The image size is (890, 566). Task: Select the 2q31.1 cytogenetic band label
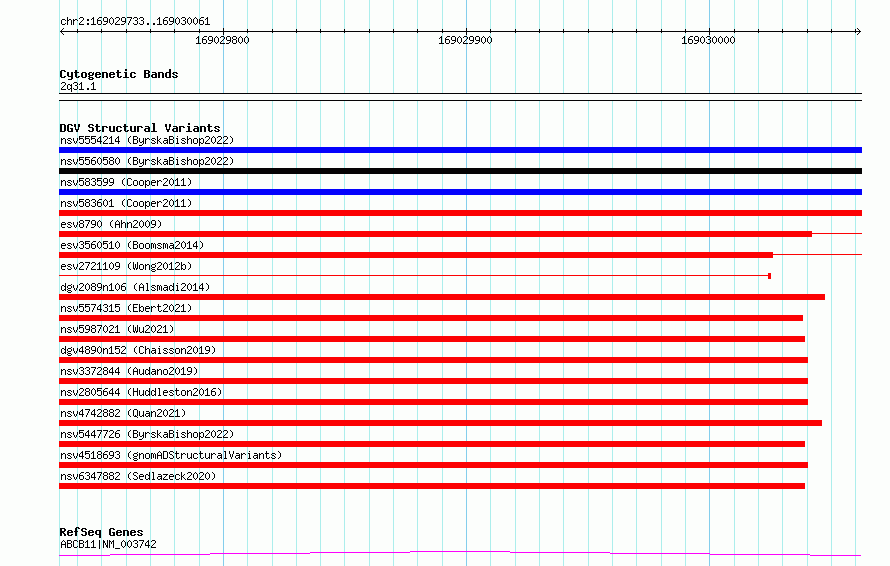[78, 86]
